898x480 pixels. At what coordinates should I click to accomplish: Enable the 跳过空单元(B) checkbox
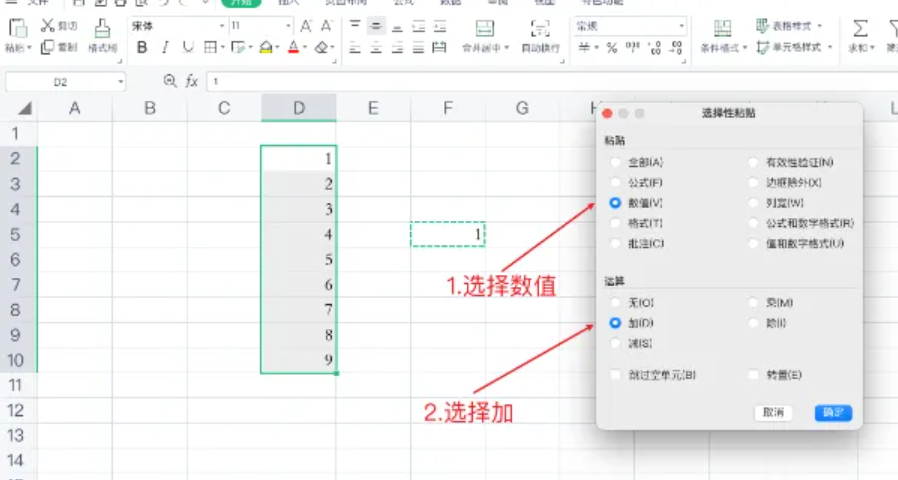tap(616, 375)
